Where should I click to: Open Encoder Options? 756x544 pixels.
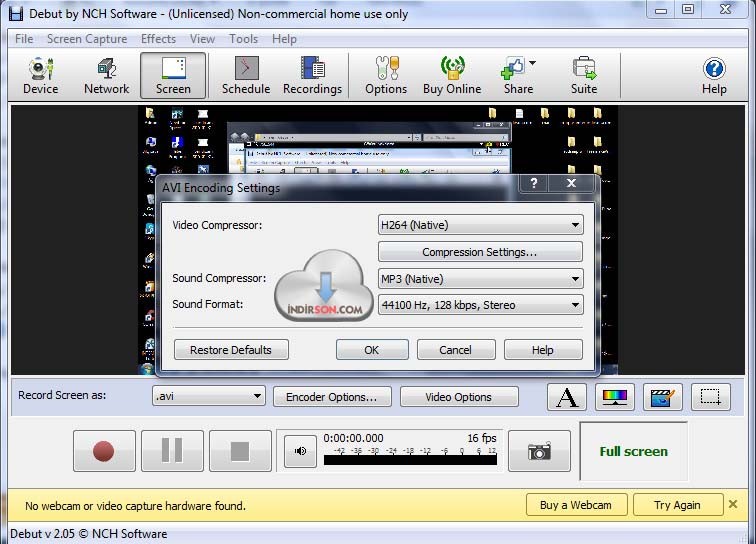pos(332,397)
